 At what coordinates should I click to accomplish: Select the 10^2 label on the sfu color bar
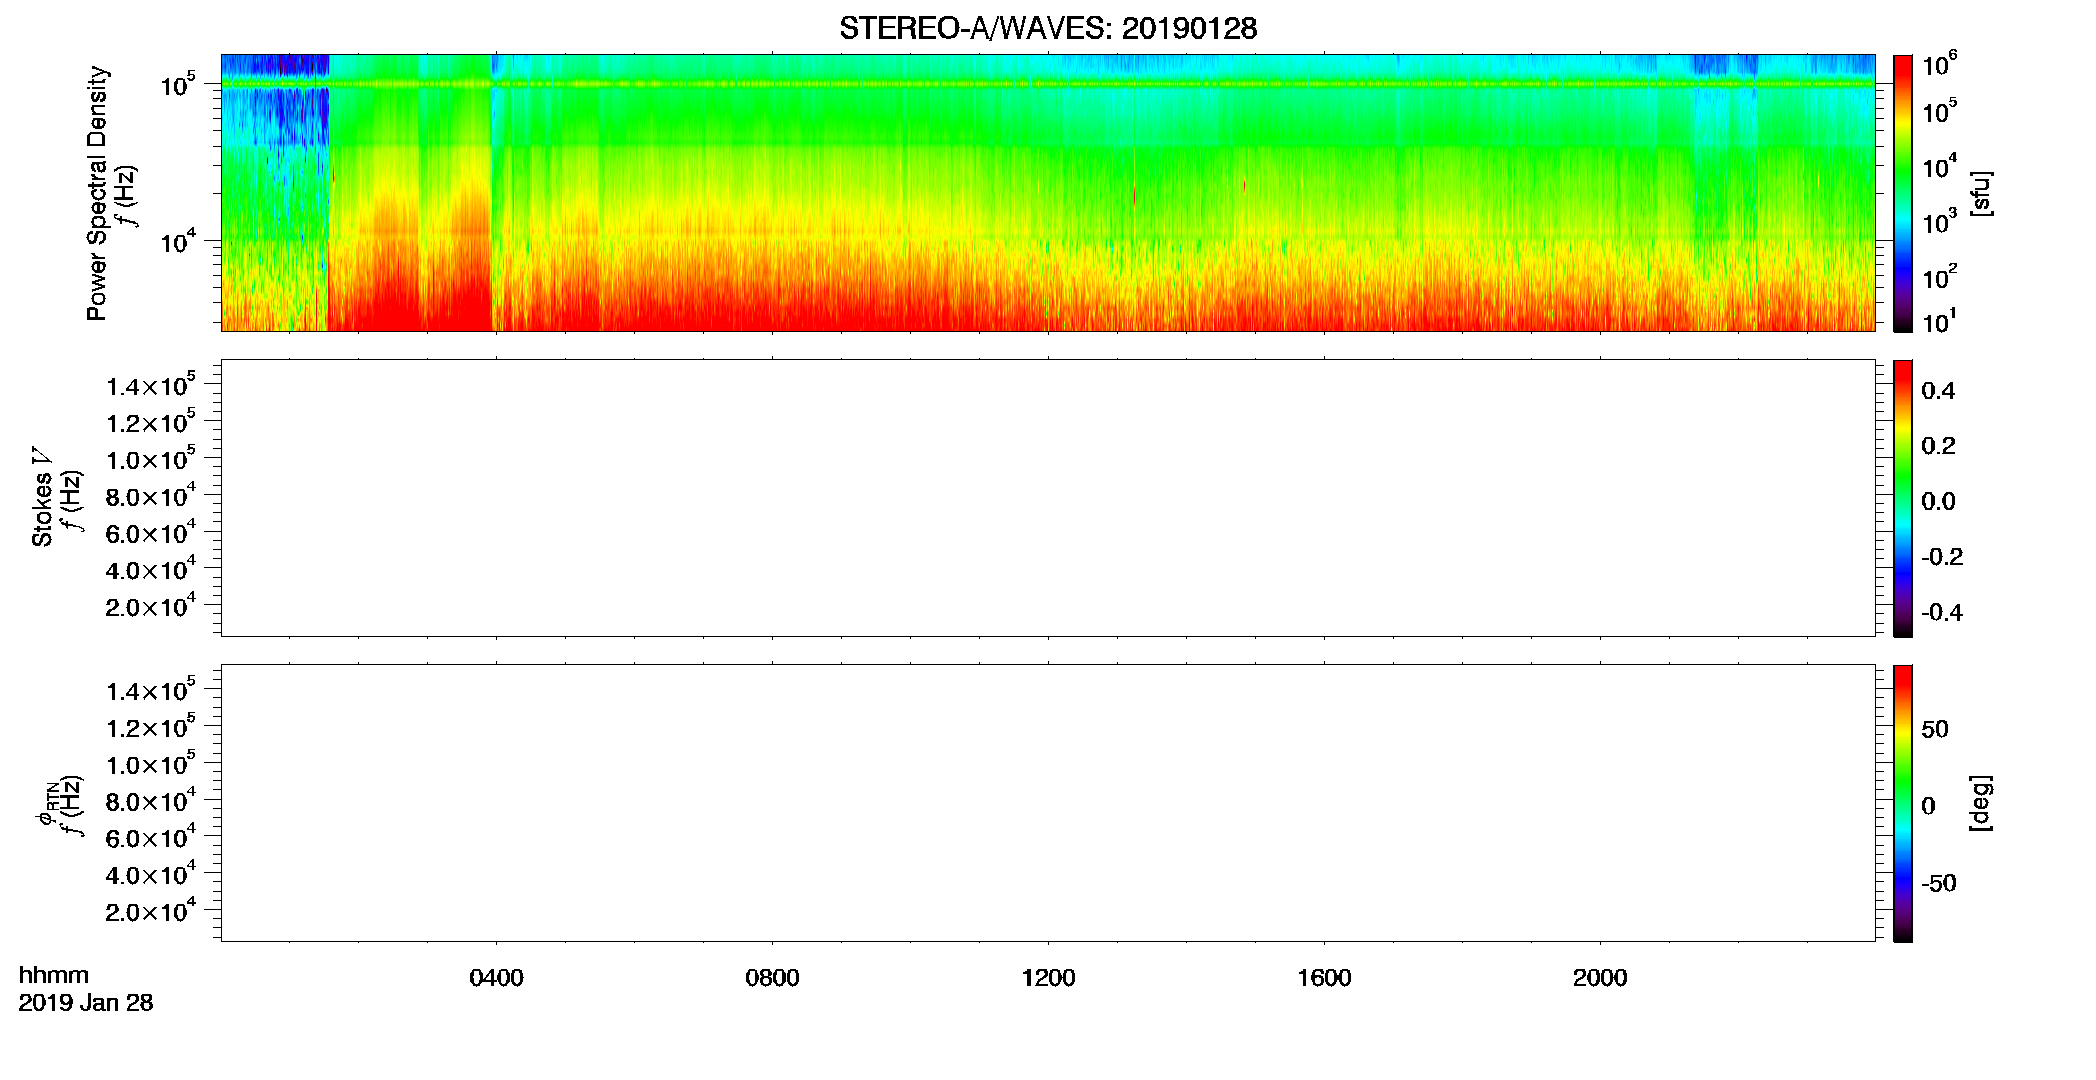1940,277
